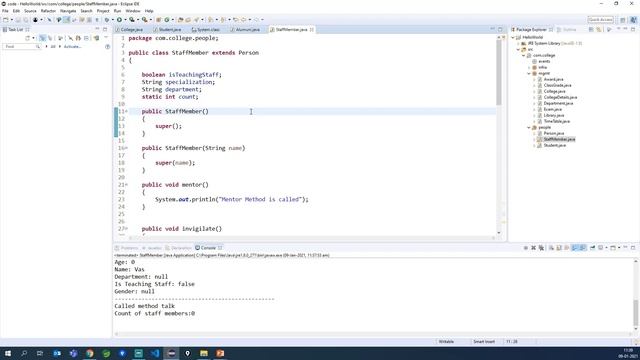The height and width of the screenshot is (360, 640).
Task: Select Award.java in Package Explorer
Action: point(553,79)
